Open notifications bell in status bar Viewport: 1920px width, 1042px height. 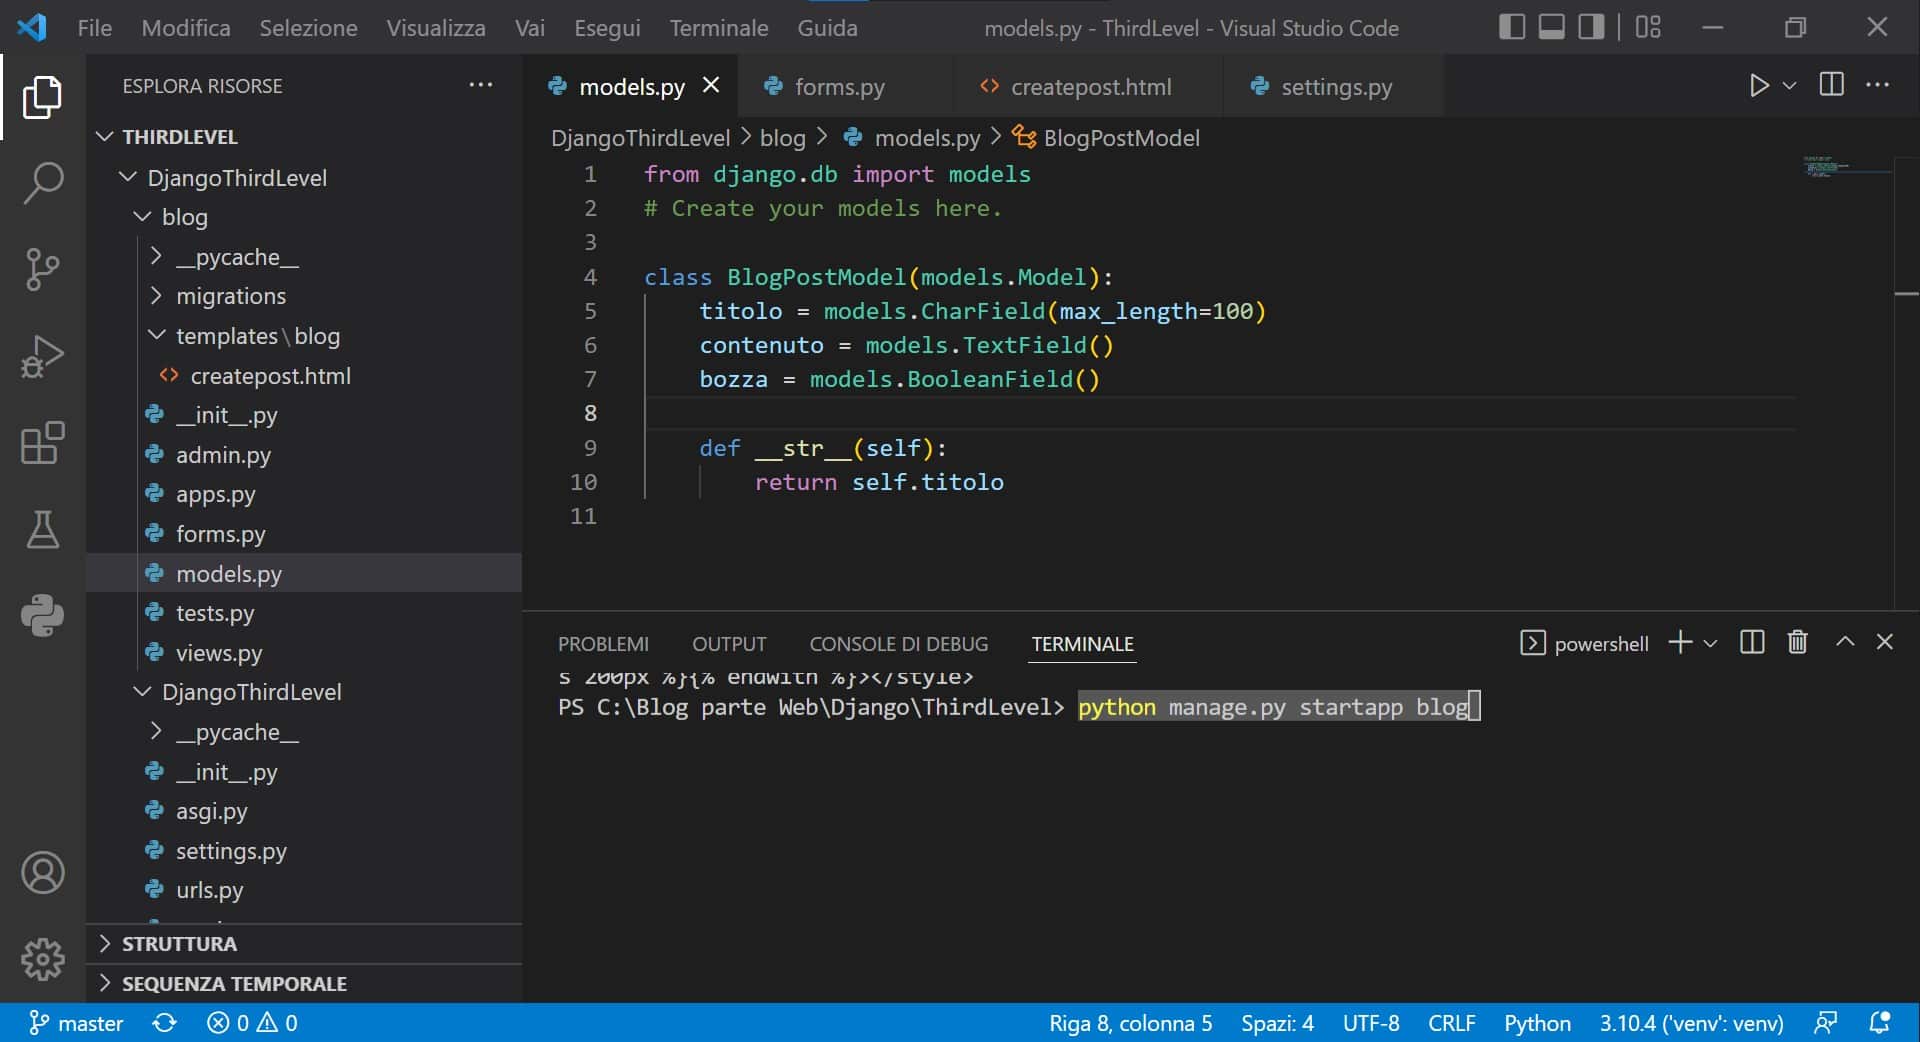(1880, 1023)
